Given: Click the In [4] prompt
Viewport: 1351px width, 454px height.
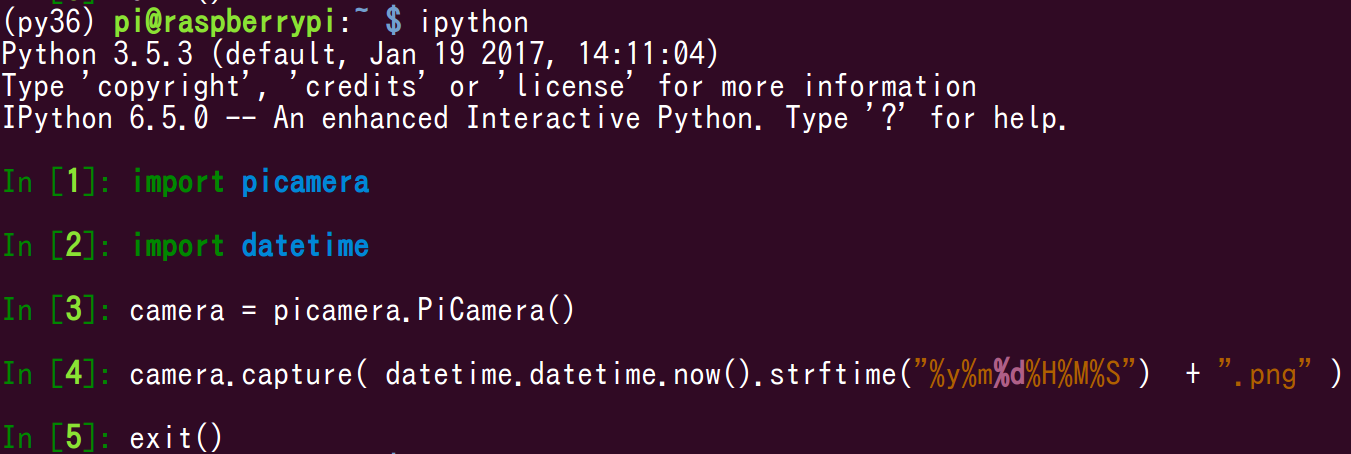Looking at the screenshot, I should click(59, 374).
